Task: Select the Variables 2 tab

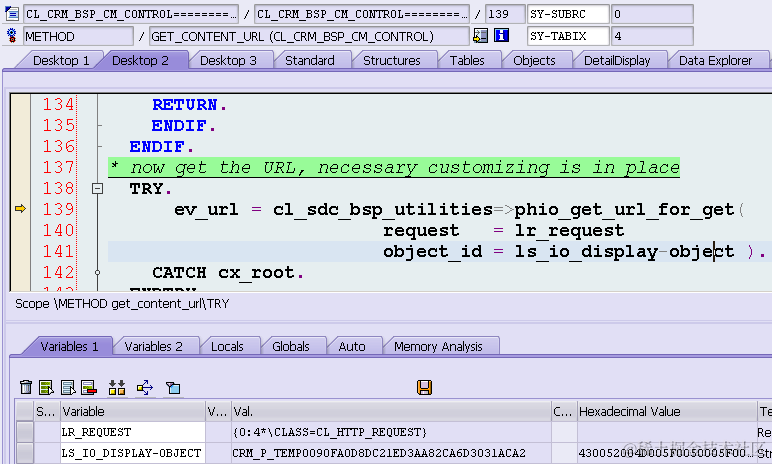Action: 154,346
